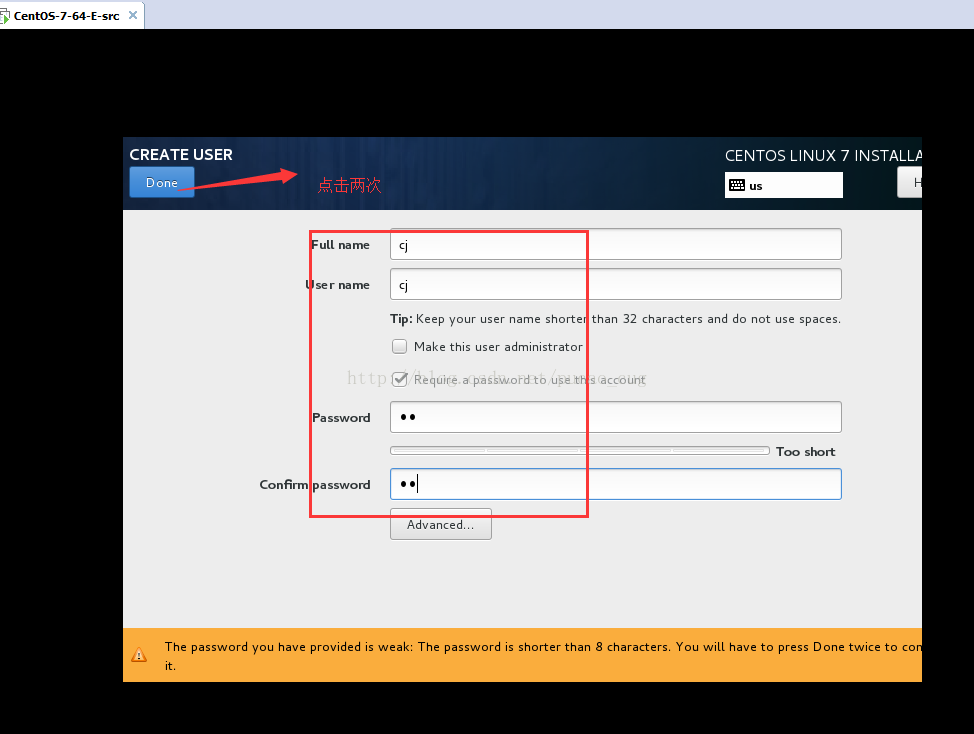Click the weak password warning message

pyautogui.click(x=542, y=656)
